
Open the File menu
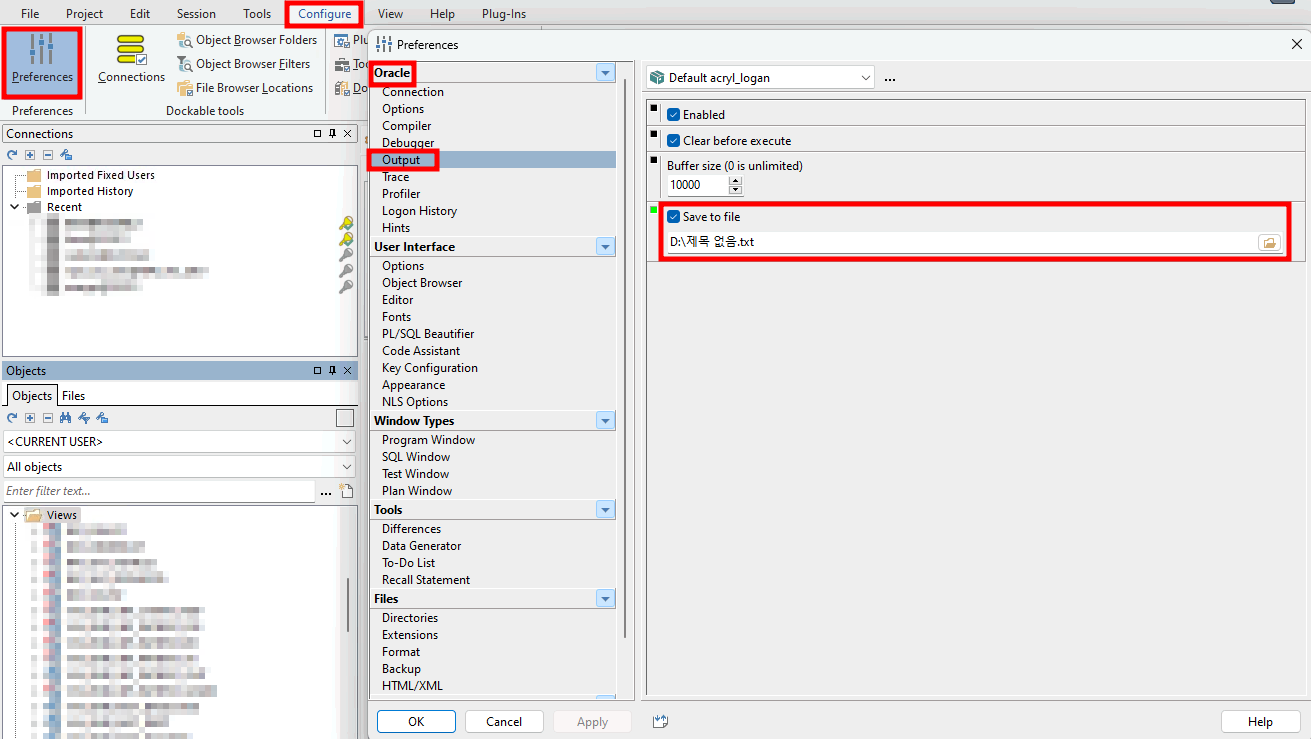click(x=30, y=14)
